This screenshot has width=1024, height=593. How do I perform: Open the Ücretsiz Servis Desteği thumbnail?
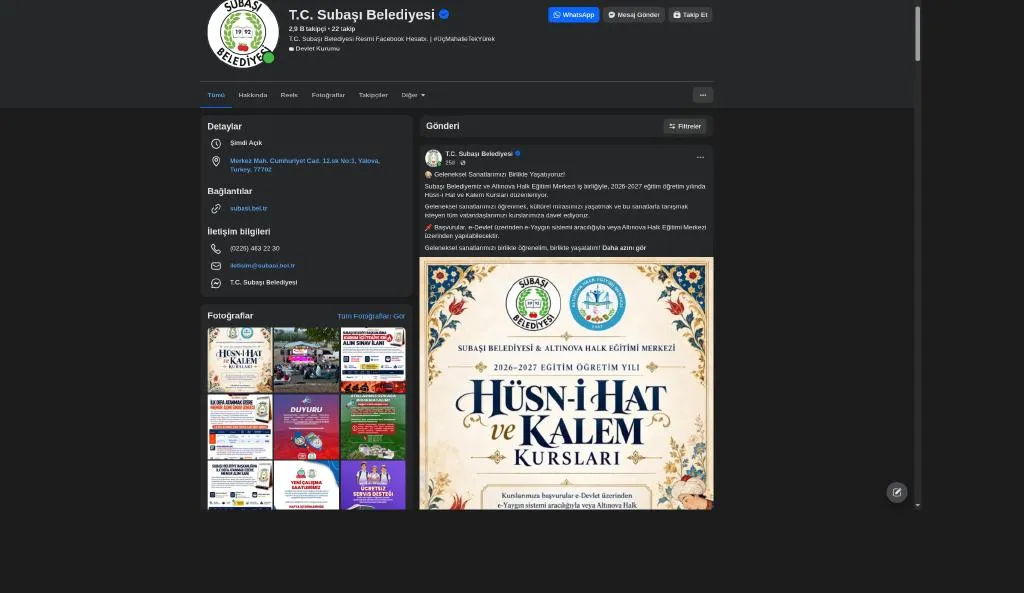(x=373, y=485)
